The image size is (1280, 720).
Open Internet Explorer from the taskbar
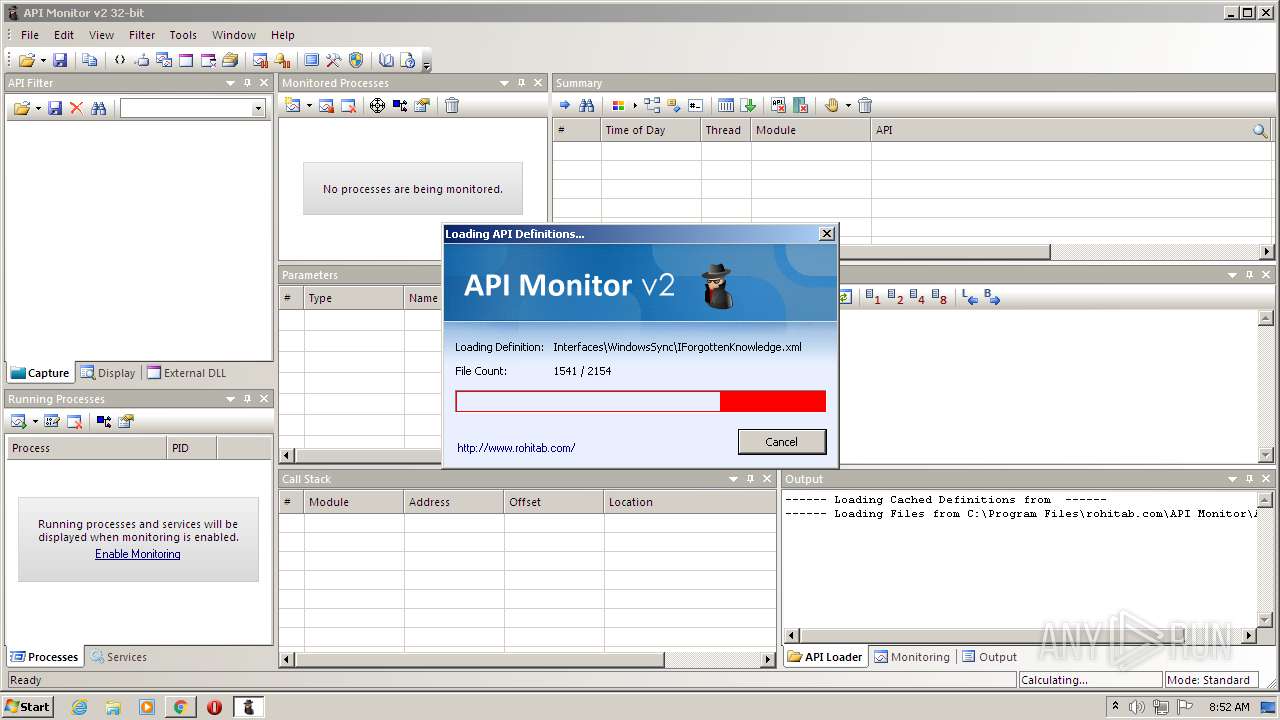point(79,707)
